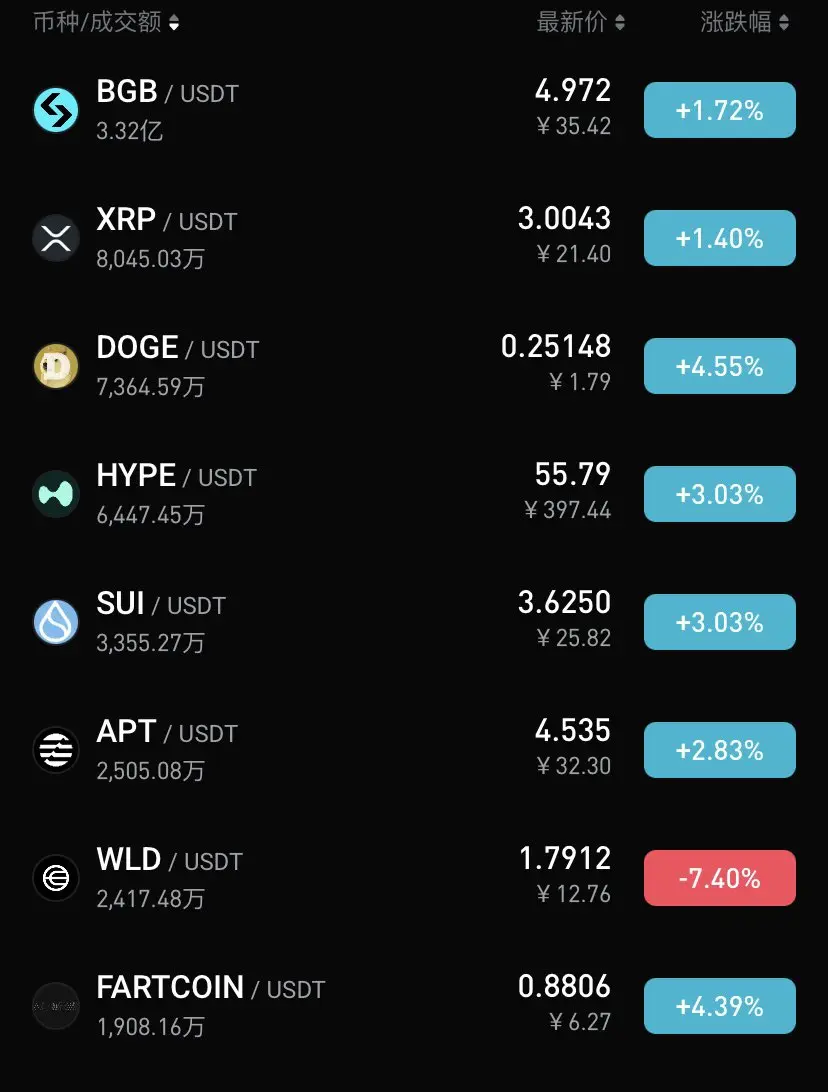Sort list by 最新价 arrows
The image size is (828, 1092).
point(620,23)
